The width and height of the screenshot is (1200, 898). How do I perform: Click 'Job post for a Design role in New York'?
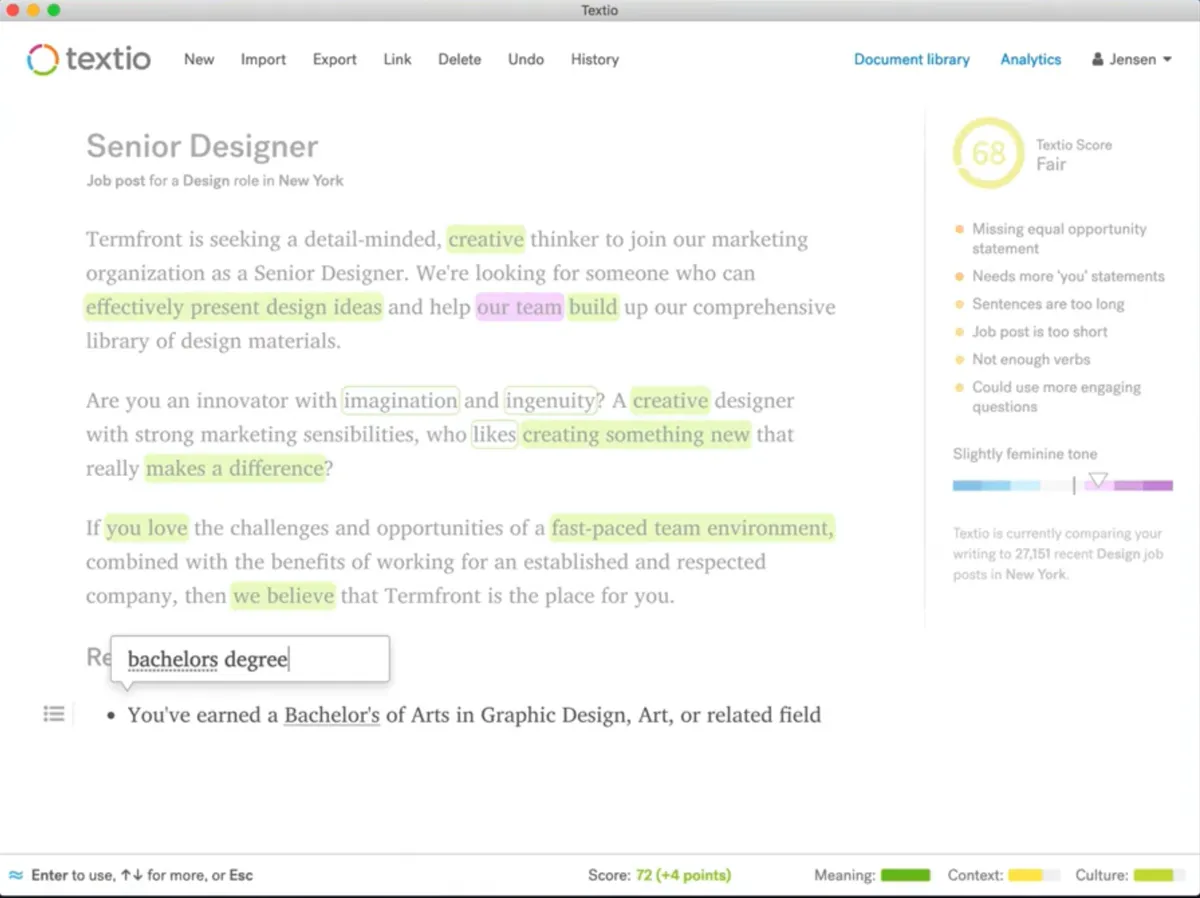[x=215, y=181]
